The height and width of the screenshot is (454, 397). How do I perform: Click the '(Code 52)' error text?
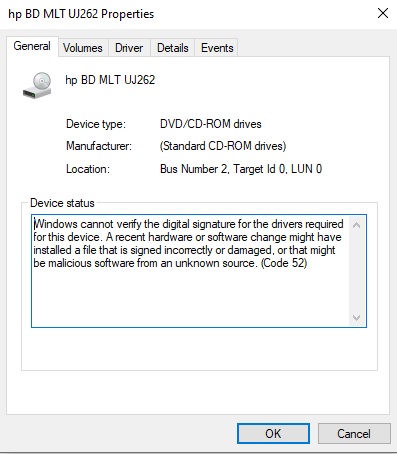click(x=284, y=263)
